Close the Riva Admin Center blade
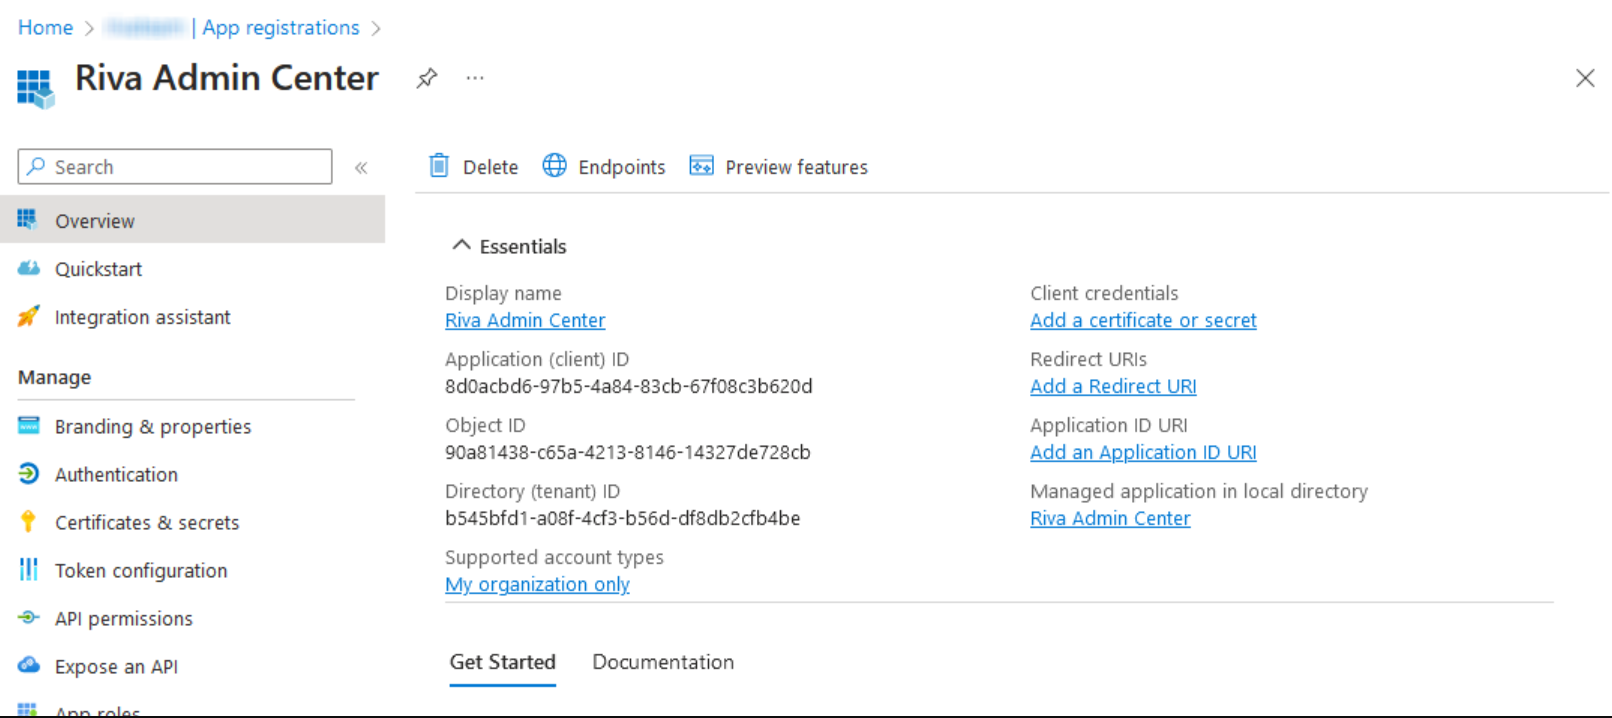 (x=1585, y=78)
